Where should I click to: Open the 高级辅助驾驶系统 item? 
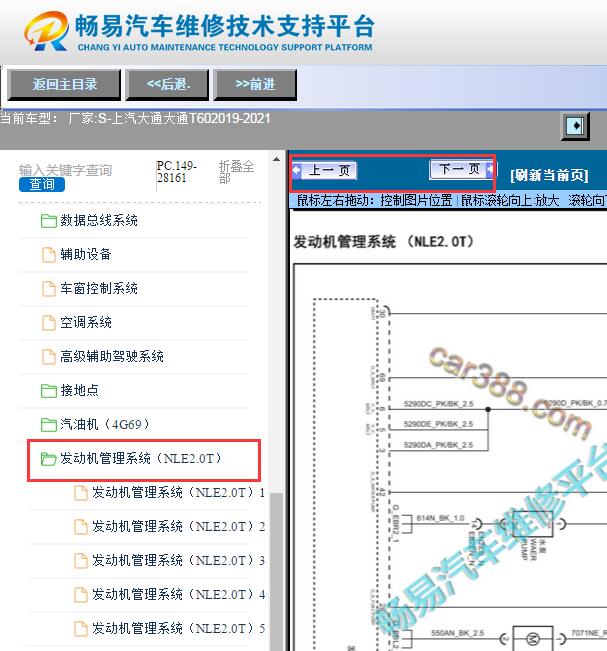pos(112,357)
